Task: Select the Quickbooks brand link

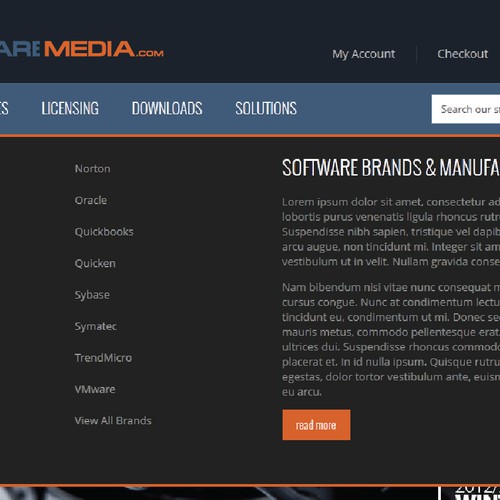Action: pyautogui.click(x=104, y=232)
